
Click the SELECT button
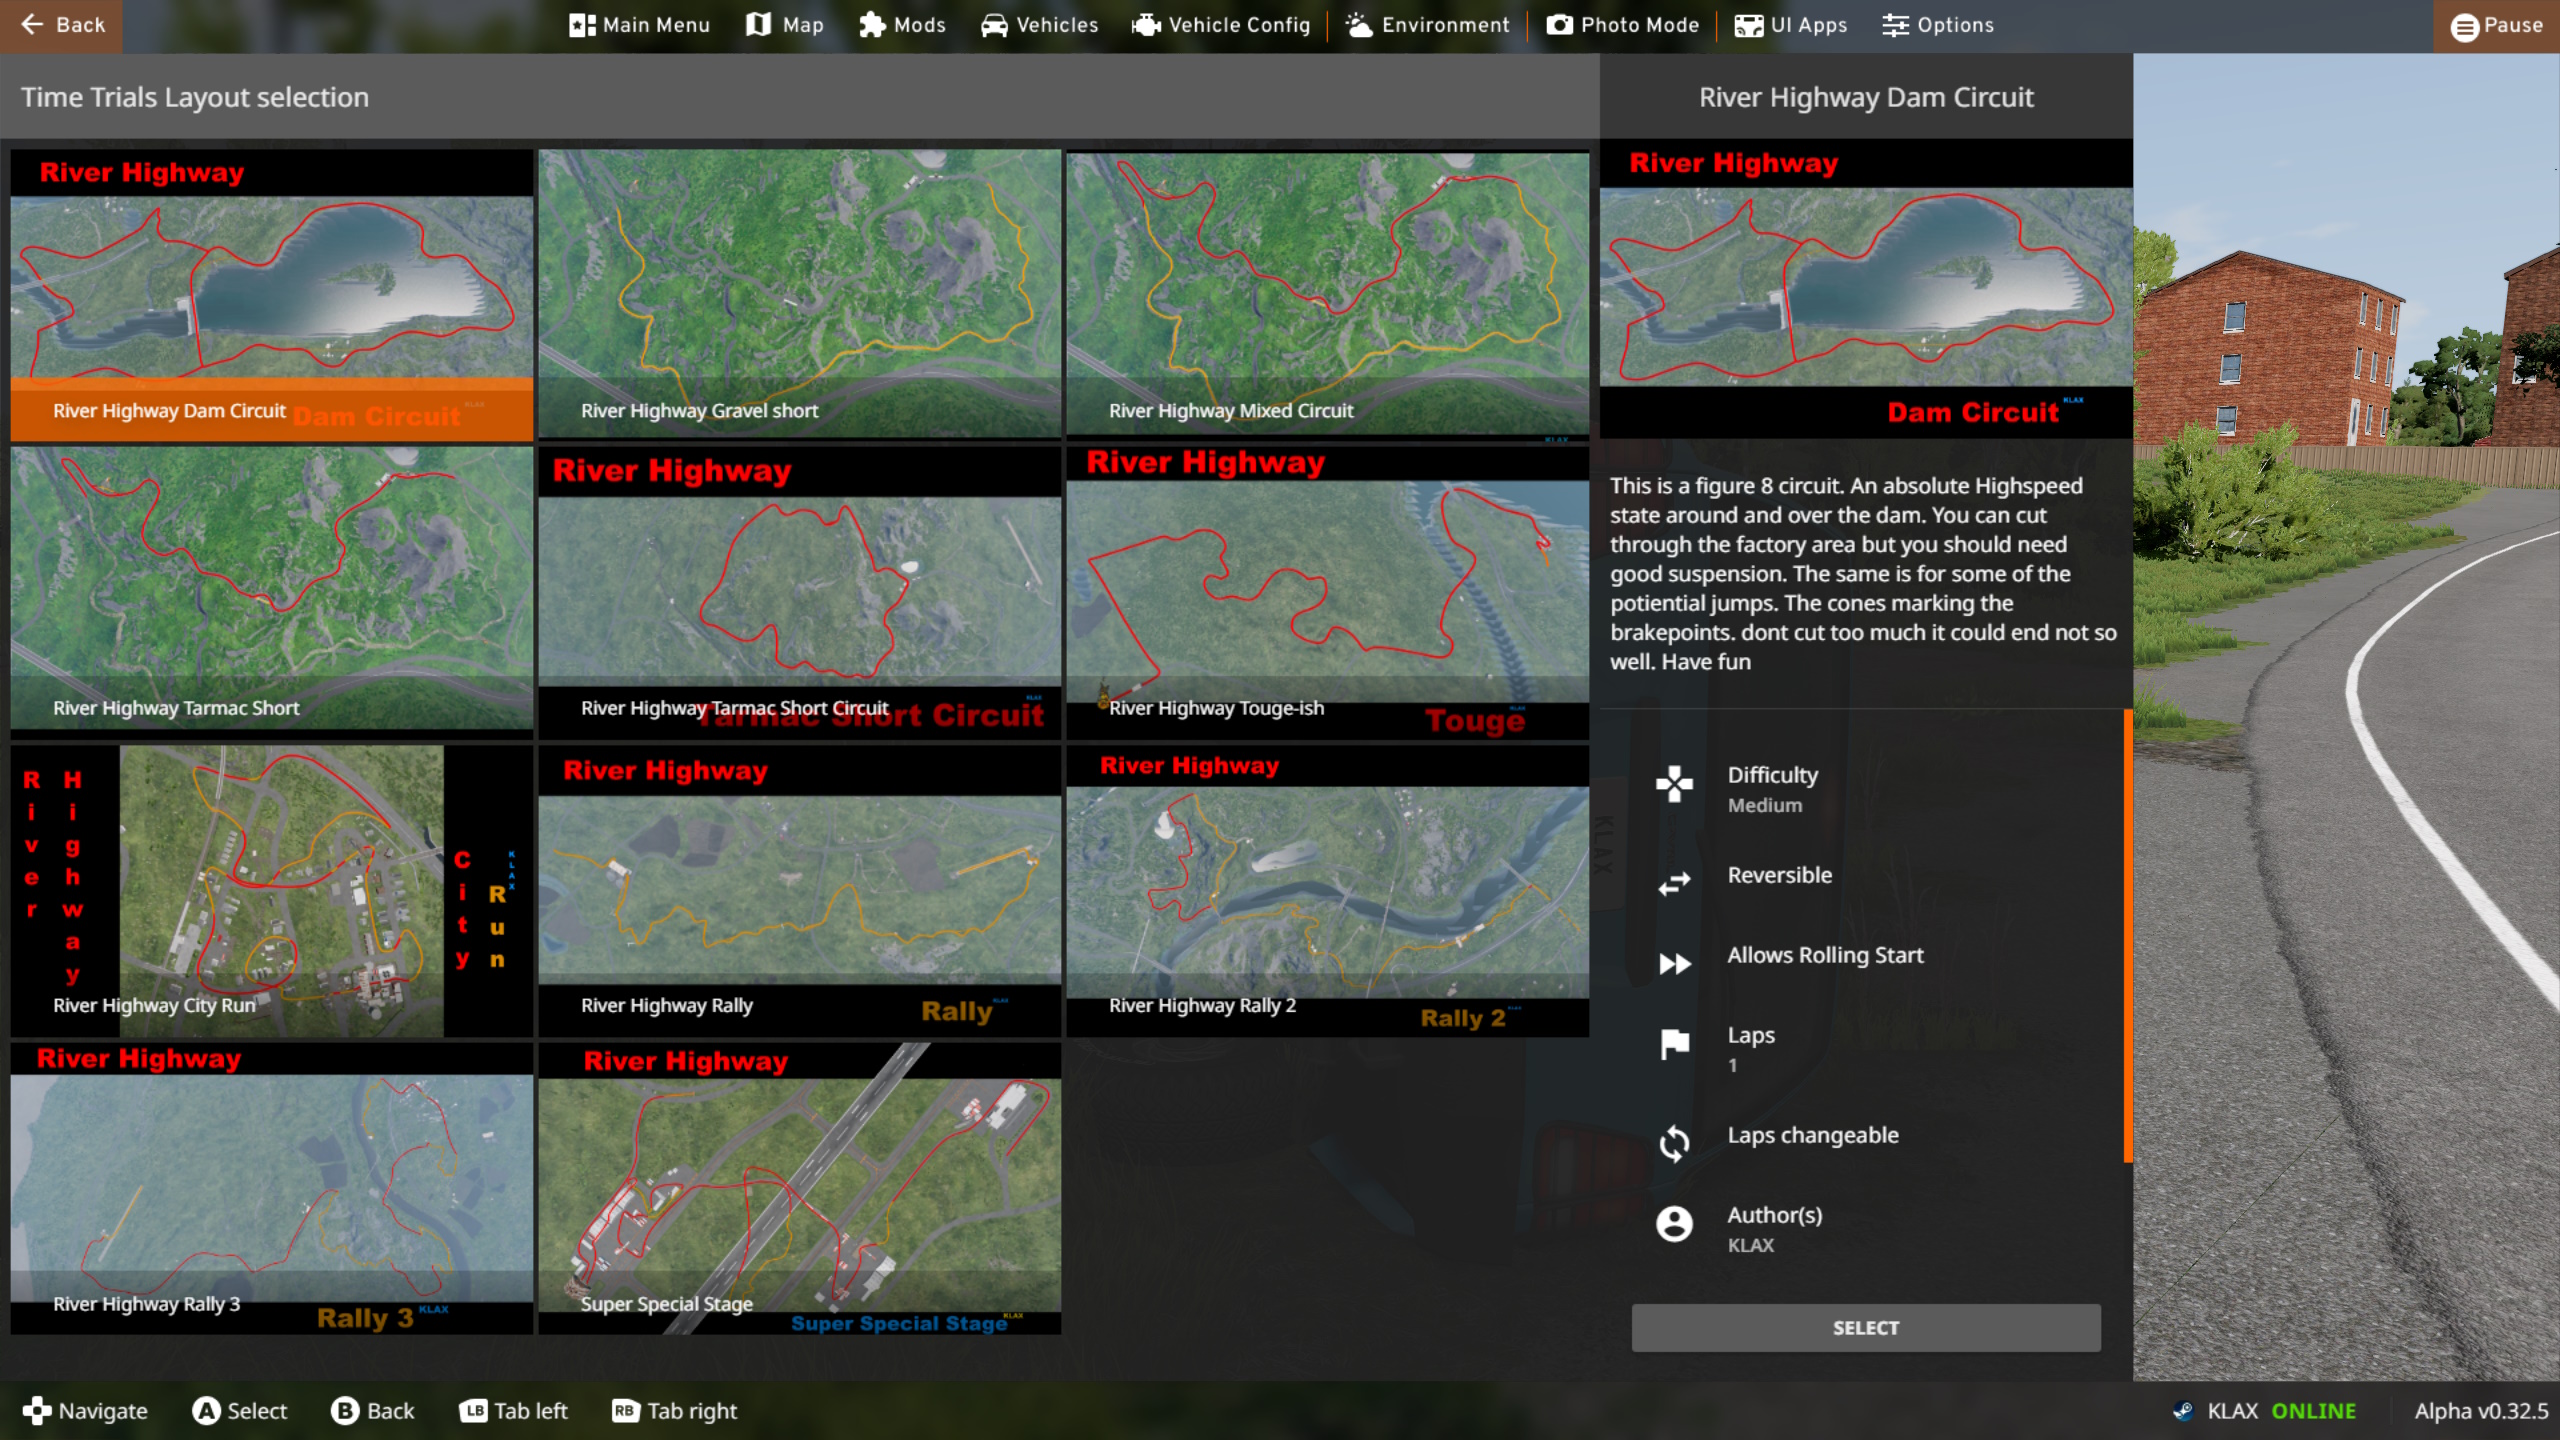coord(1866,1327)
